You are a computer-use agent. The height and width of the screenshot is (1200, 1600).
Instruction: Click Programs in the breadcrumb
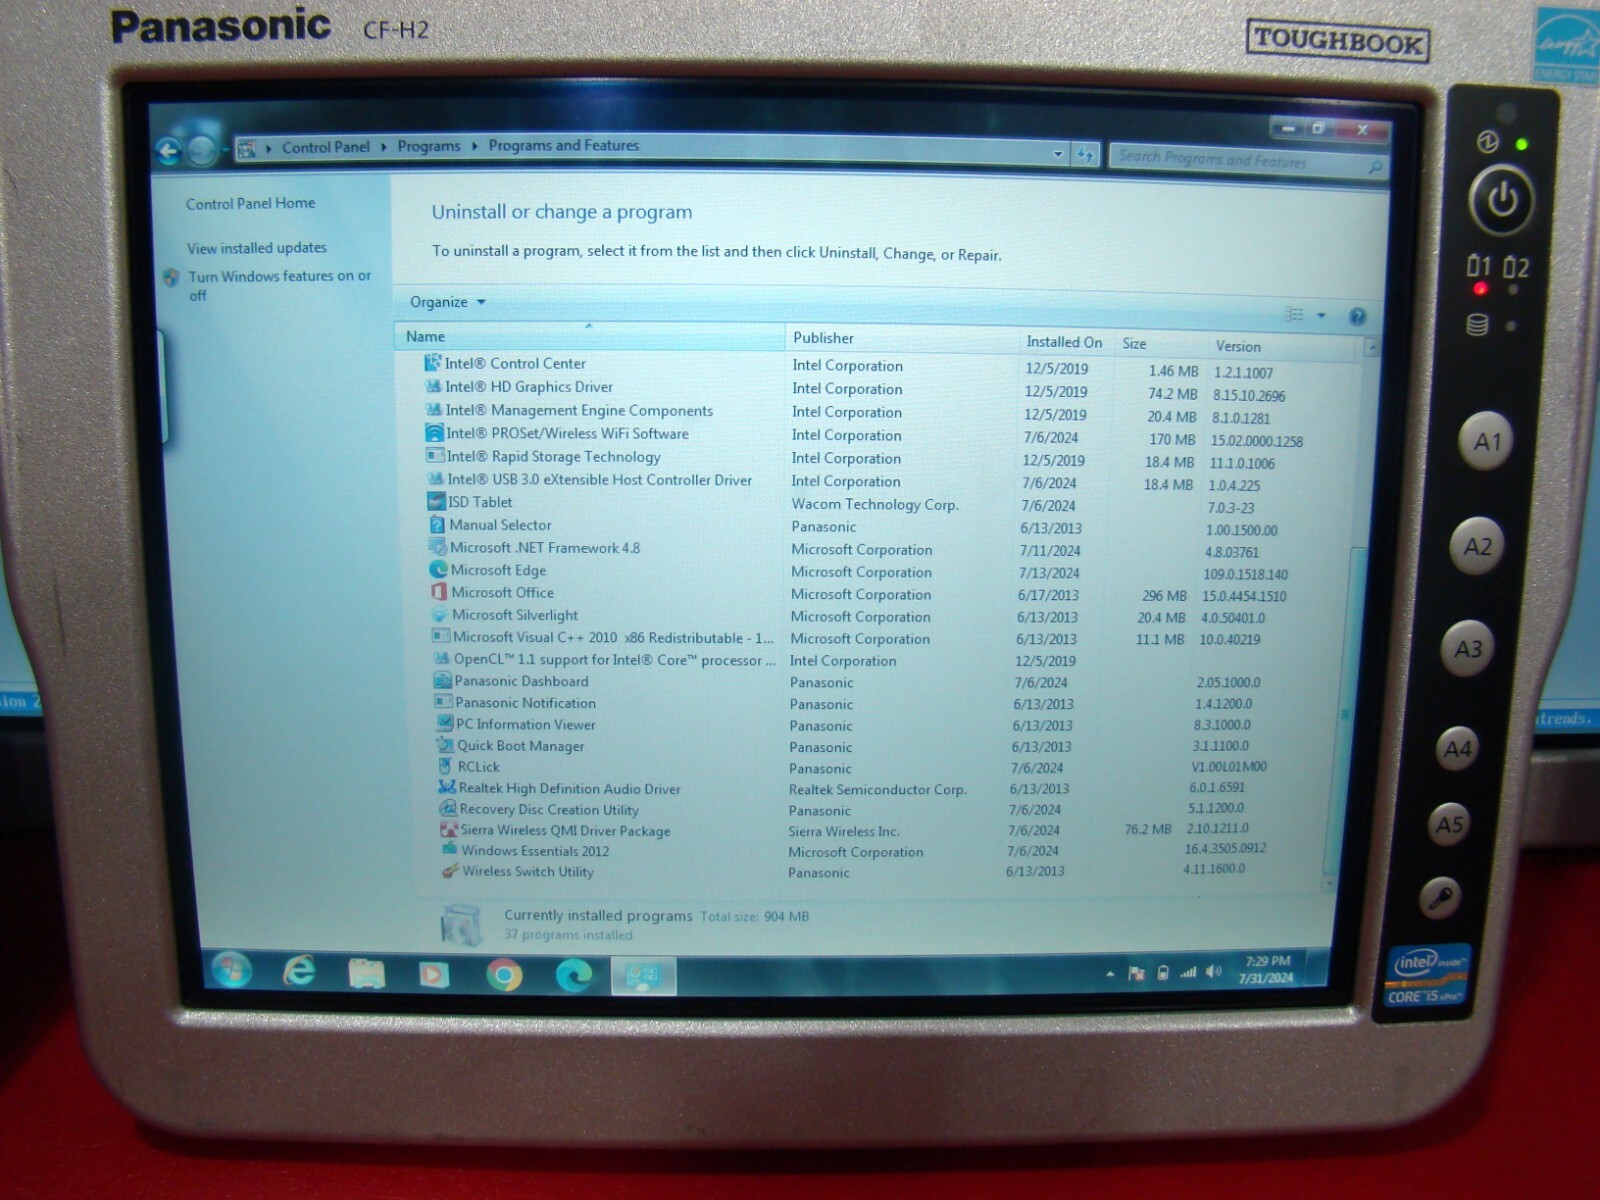[429, 146]
